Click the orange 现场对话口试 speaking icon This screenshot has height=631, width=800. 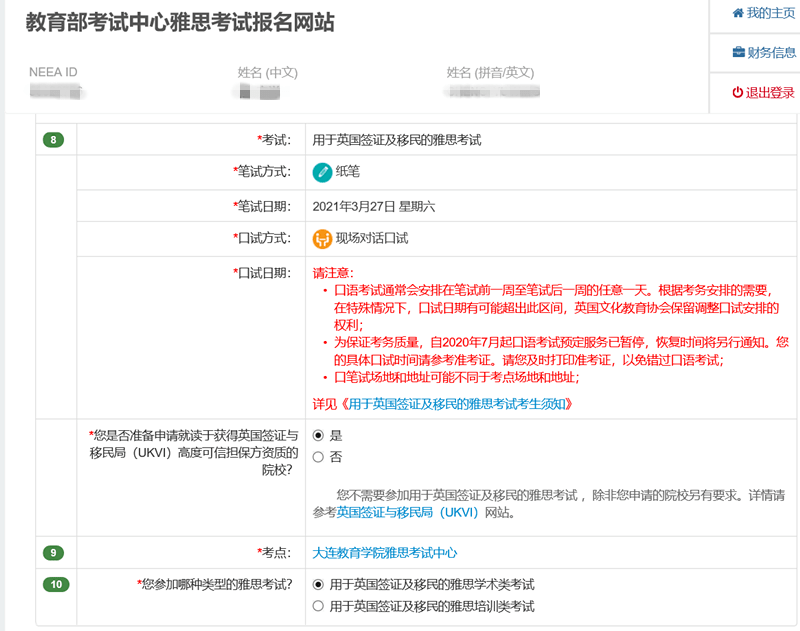321,239
